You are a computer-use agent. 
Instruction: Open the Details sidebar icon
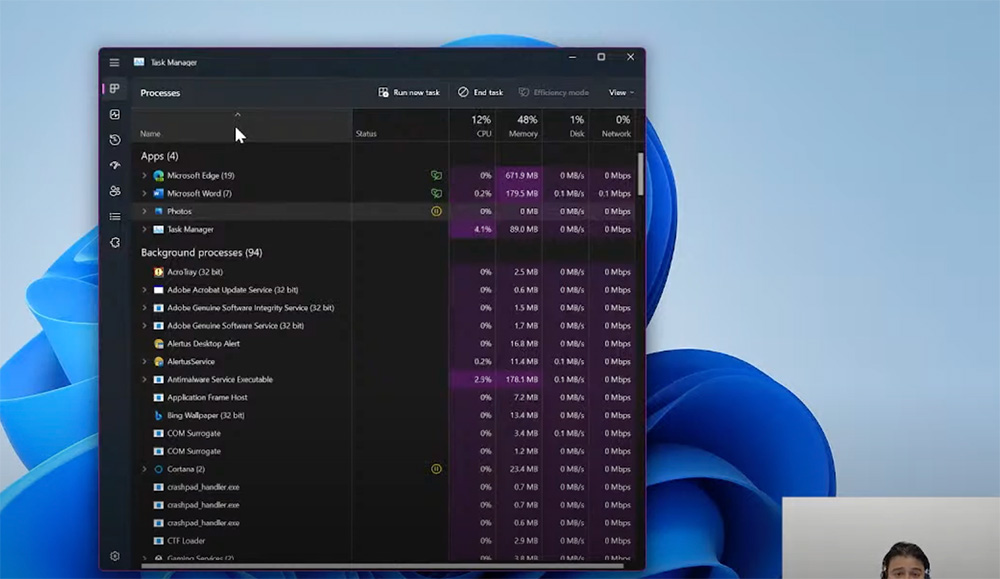coord(115,217)
